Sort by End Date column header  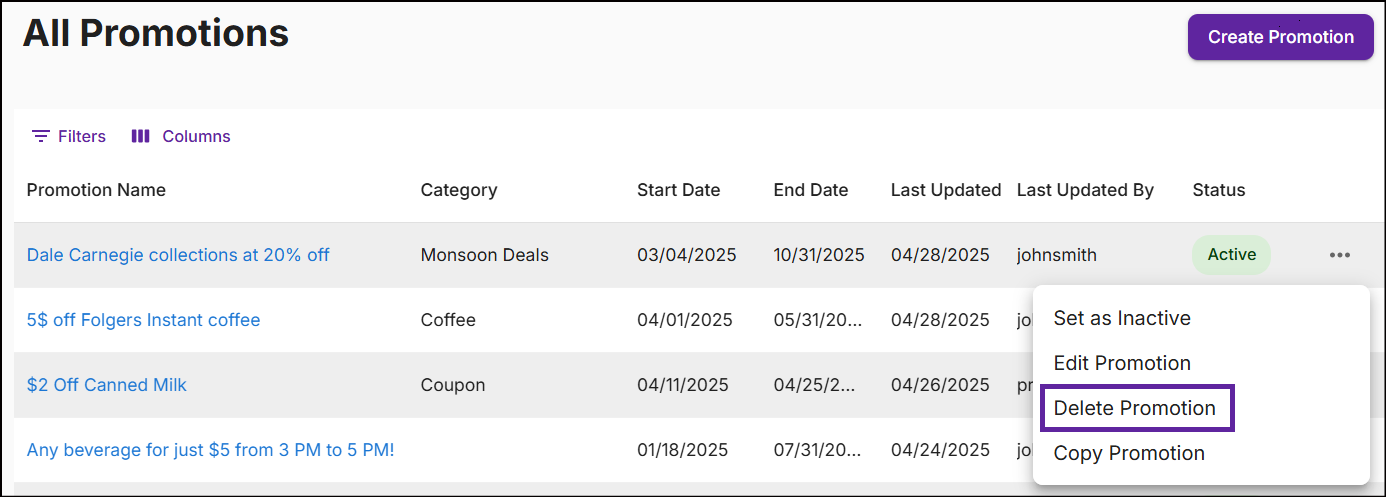[x=811, y=190]
